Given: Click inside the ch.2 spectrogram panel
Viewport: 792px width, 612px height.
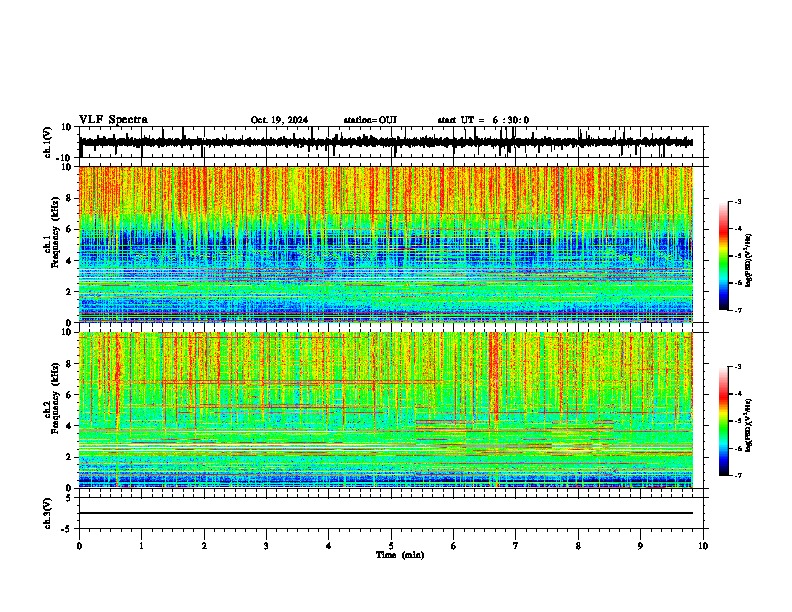Looking at the screenshot, I should point(385,410).
